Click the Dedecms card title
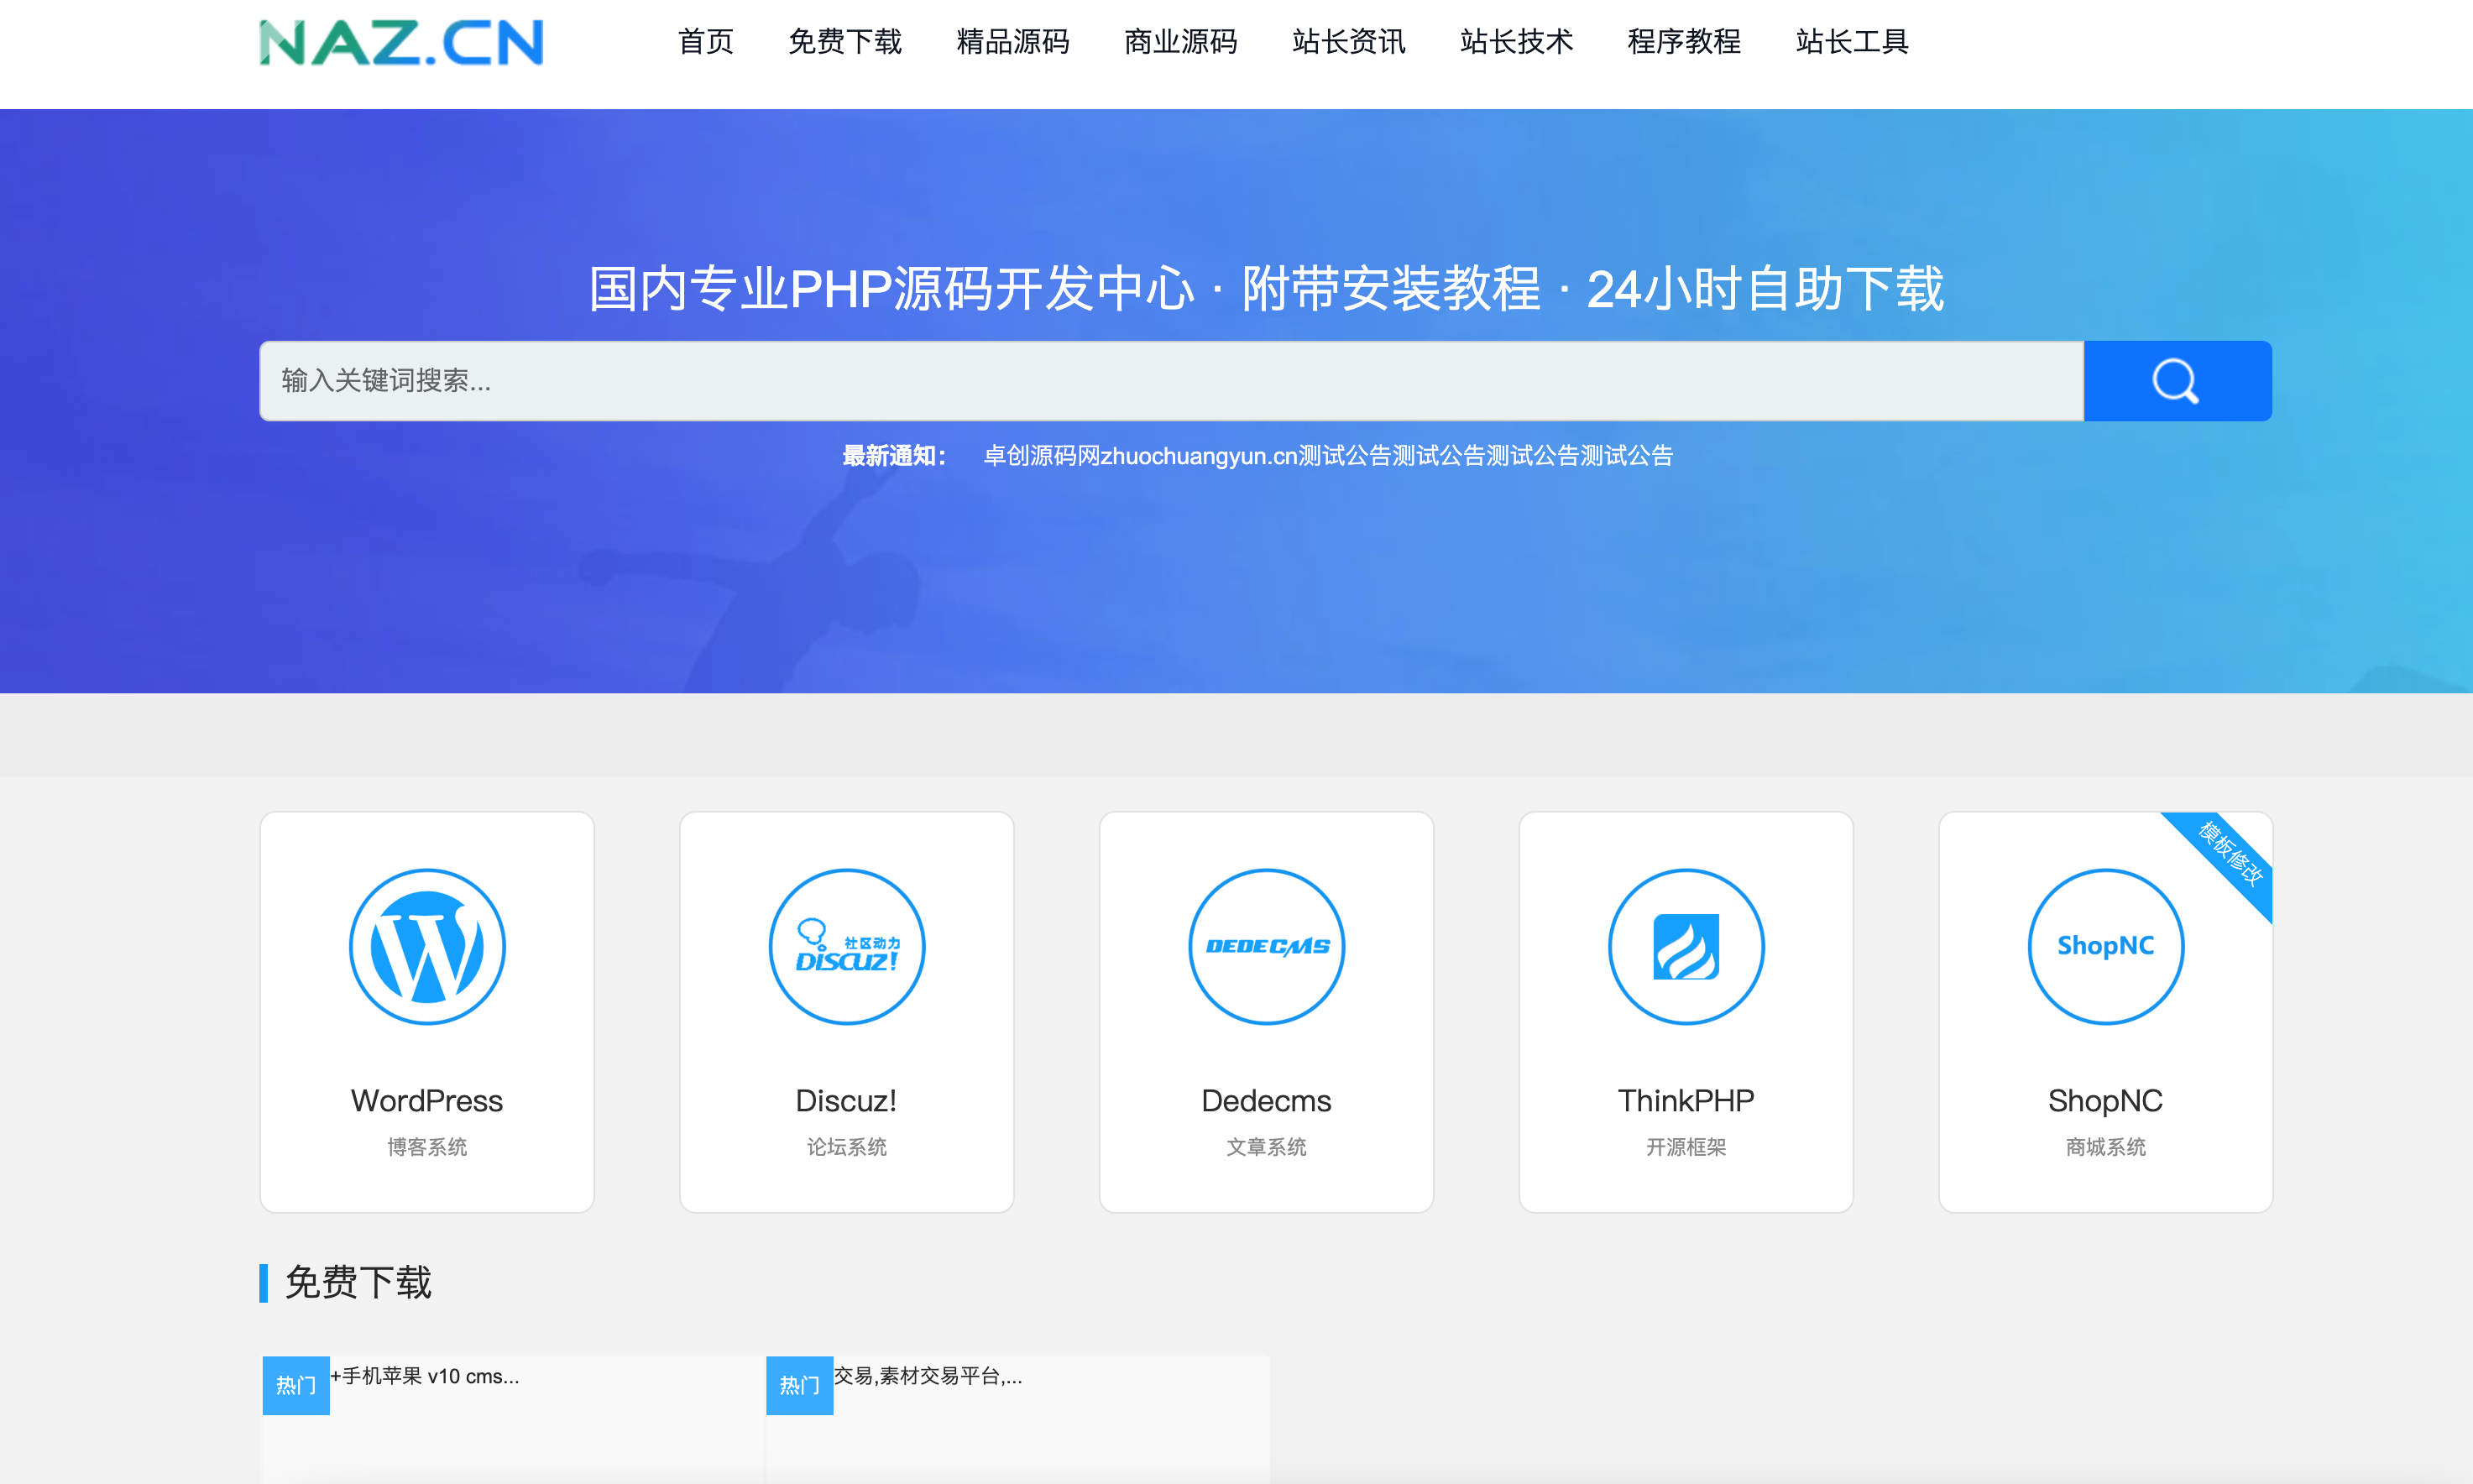This screenshot has width=2473, height=1484. click(1266, 1101)
